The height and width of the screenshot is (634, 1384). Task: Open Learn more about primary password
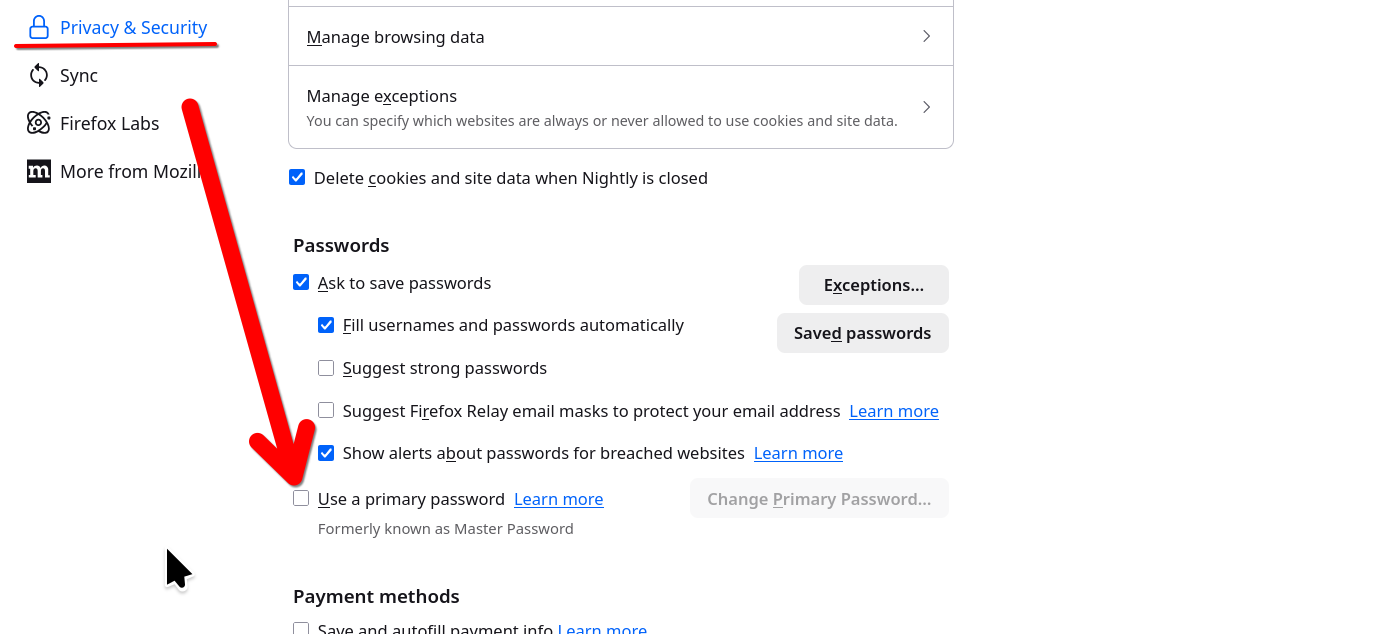pyautogui.click(x=558, y=500)
